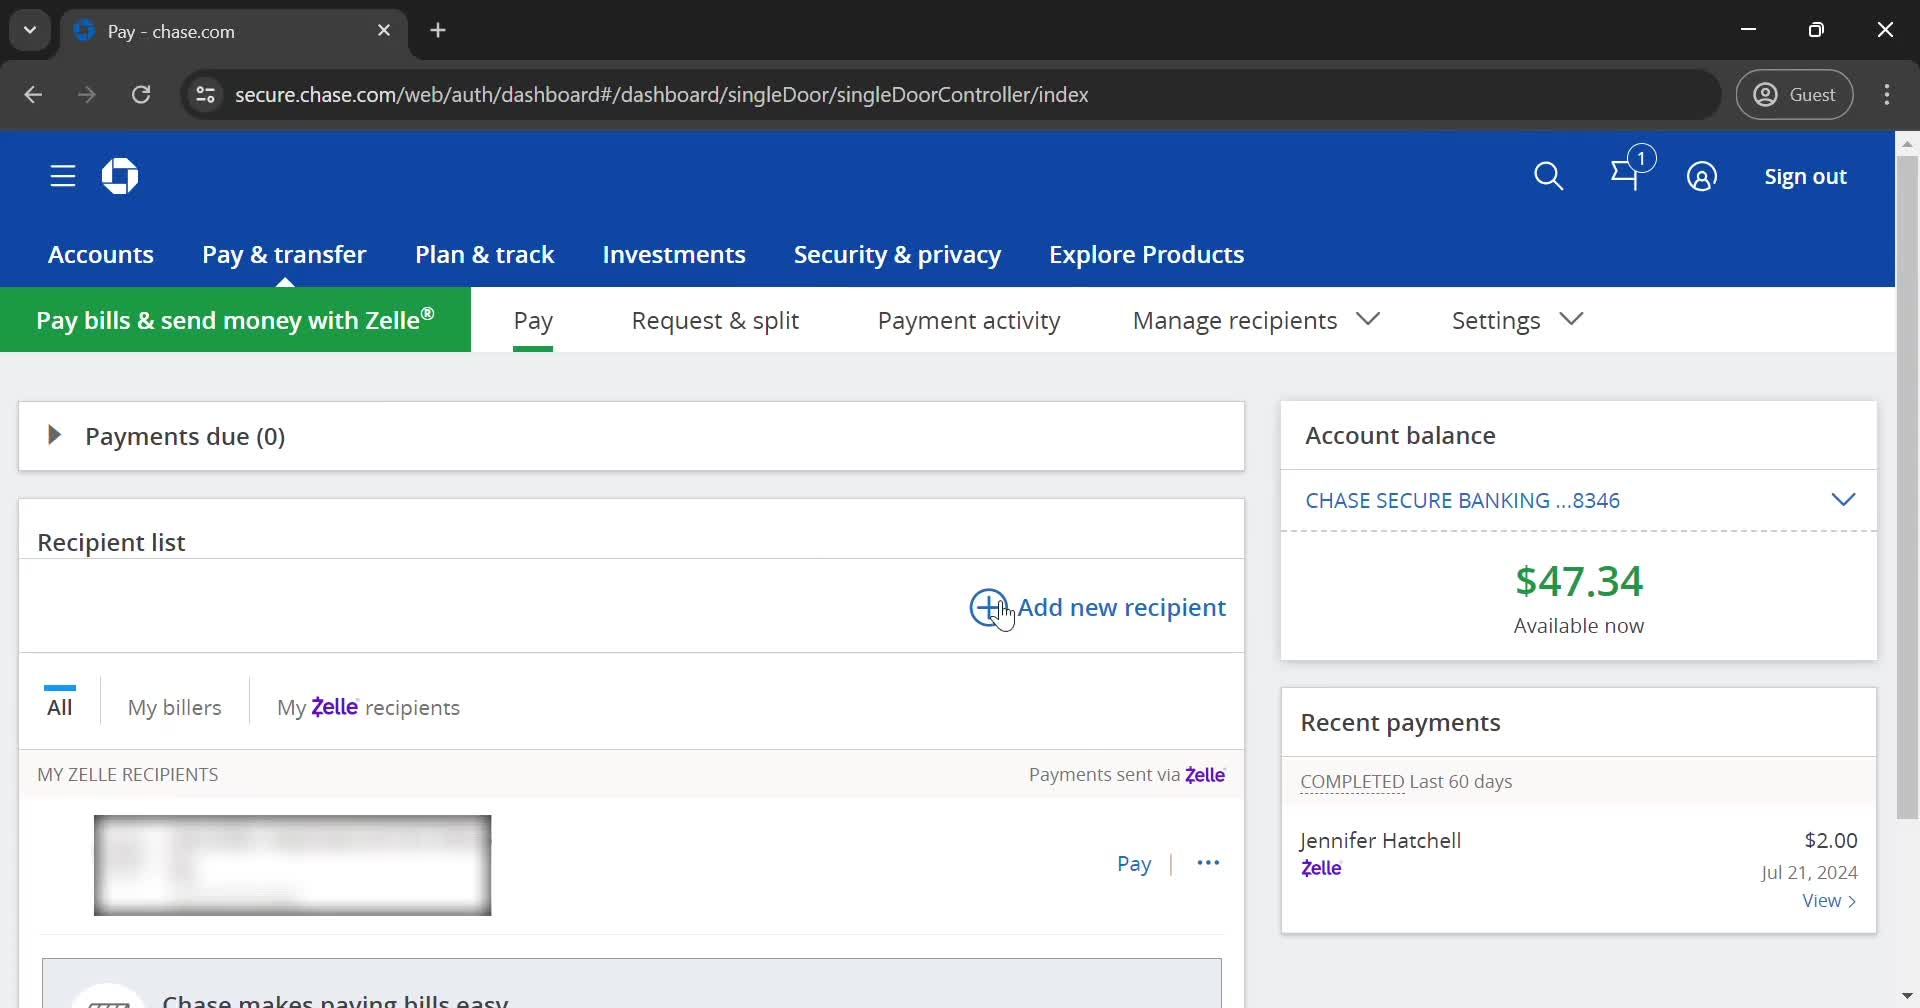The height and width of the screenshot is (1008, 1920).
Task: Click inside the browser address bar
Action: click(660, 94)
